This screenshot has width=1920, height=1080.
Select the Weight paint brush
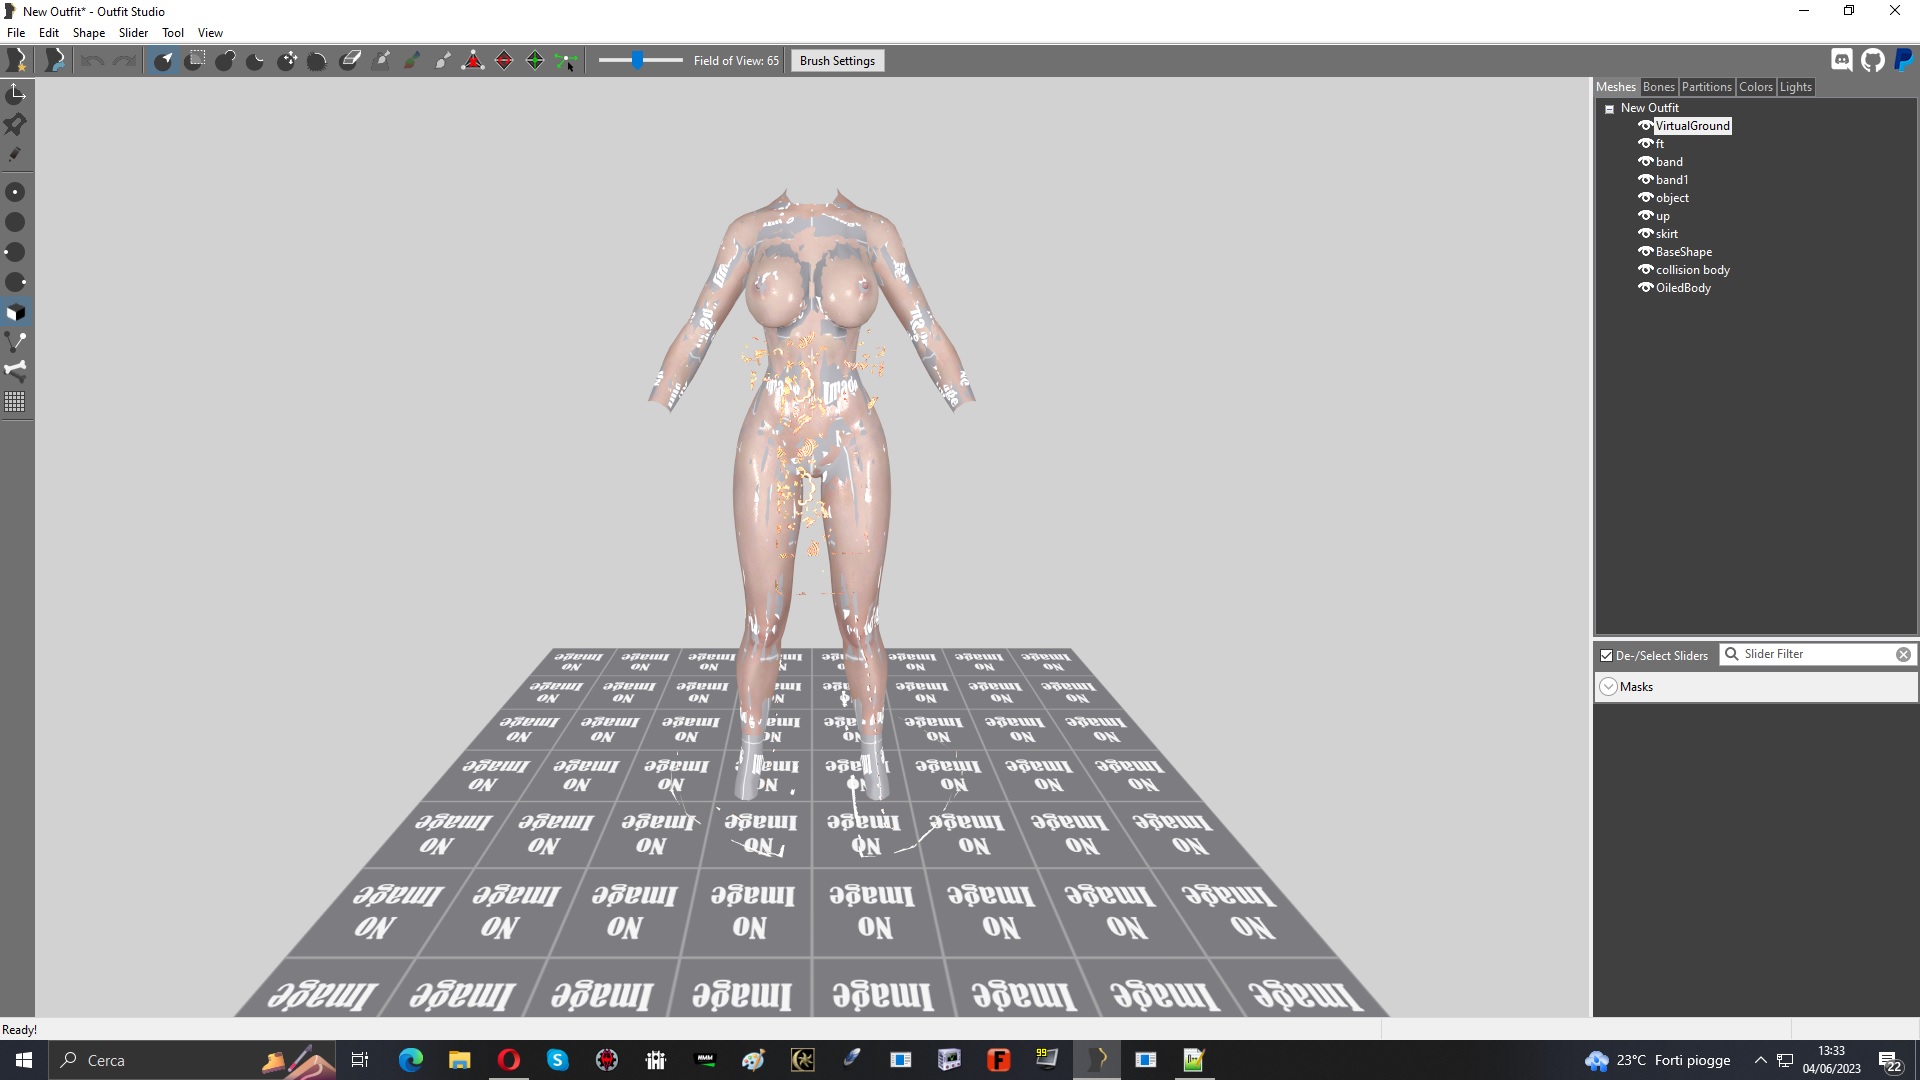pos(381,61)
